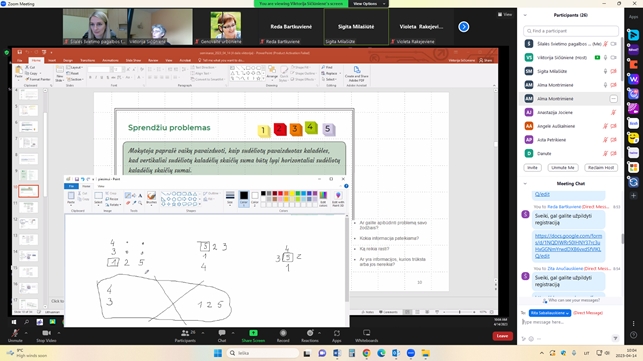This screenshot has width=643, height=361.
Task: Open the chat recipient dropdown Rita Sabaliauskiene
Action: [550, 313]
